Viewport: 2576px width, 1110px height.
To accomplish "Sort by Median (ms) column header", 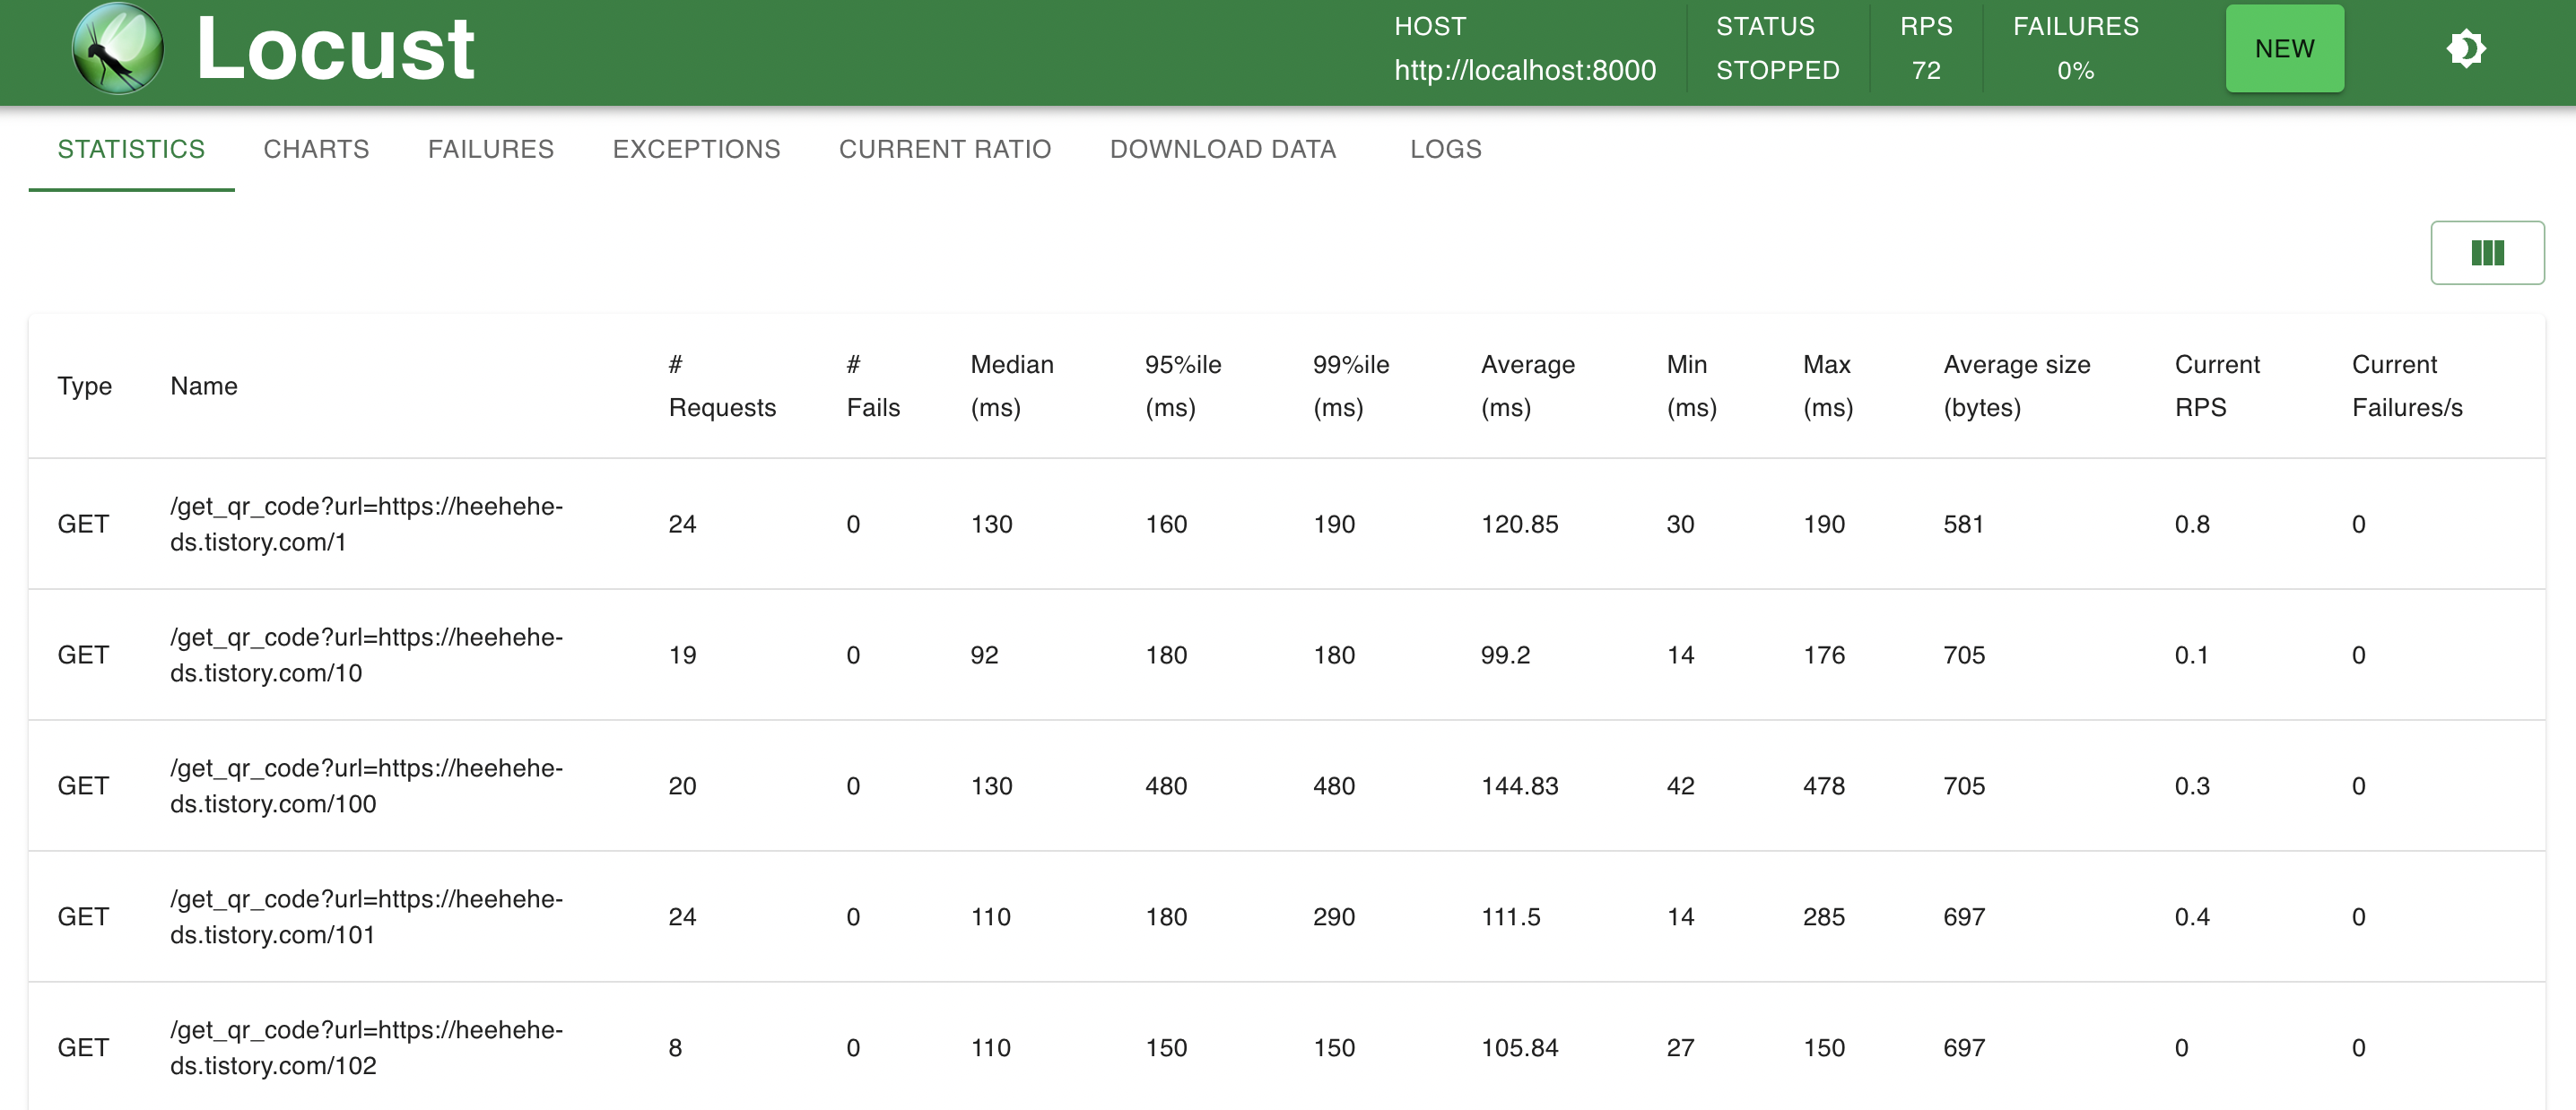I will 1011,386.
